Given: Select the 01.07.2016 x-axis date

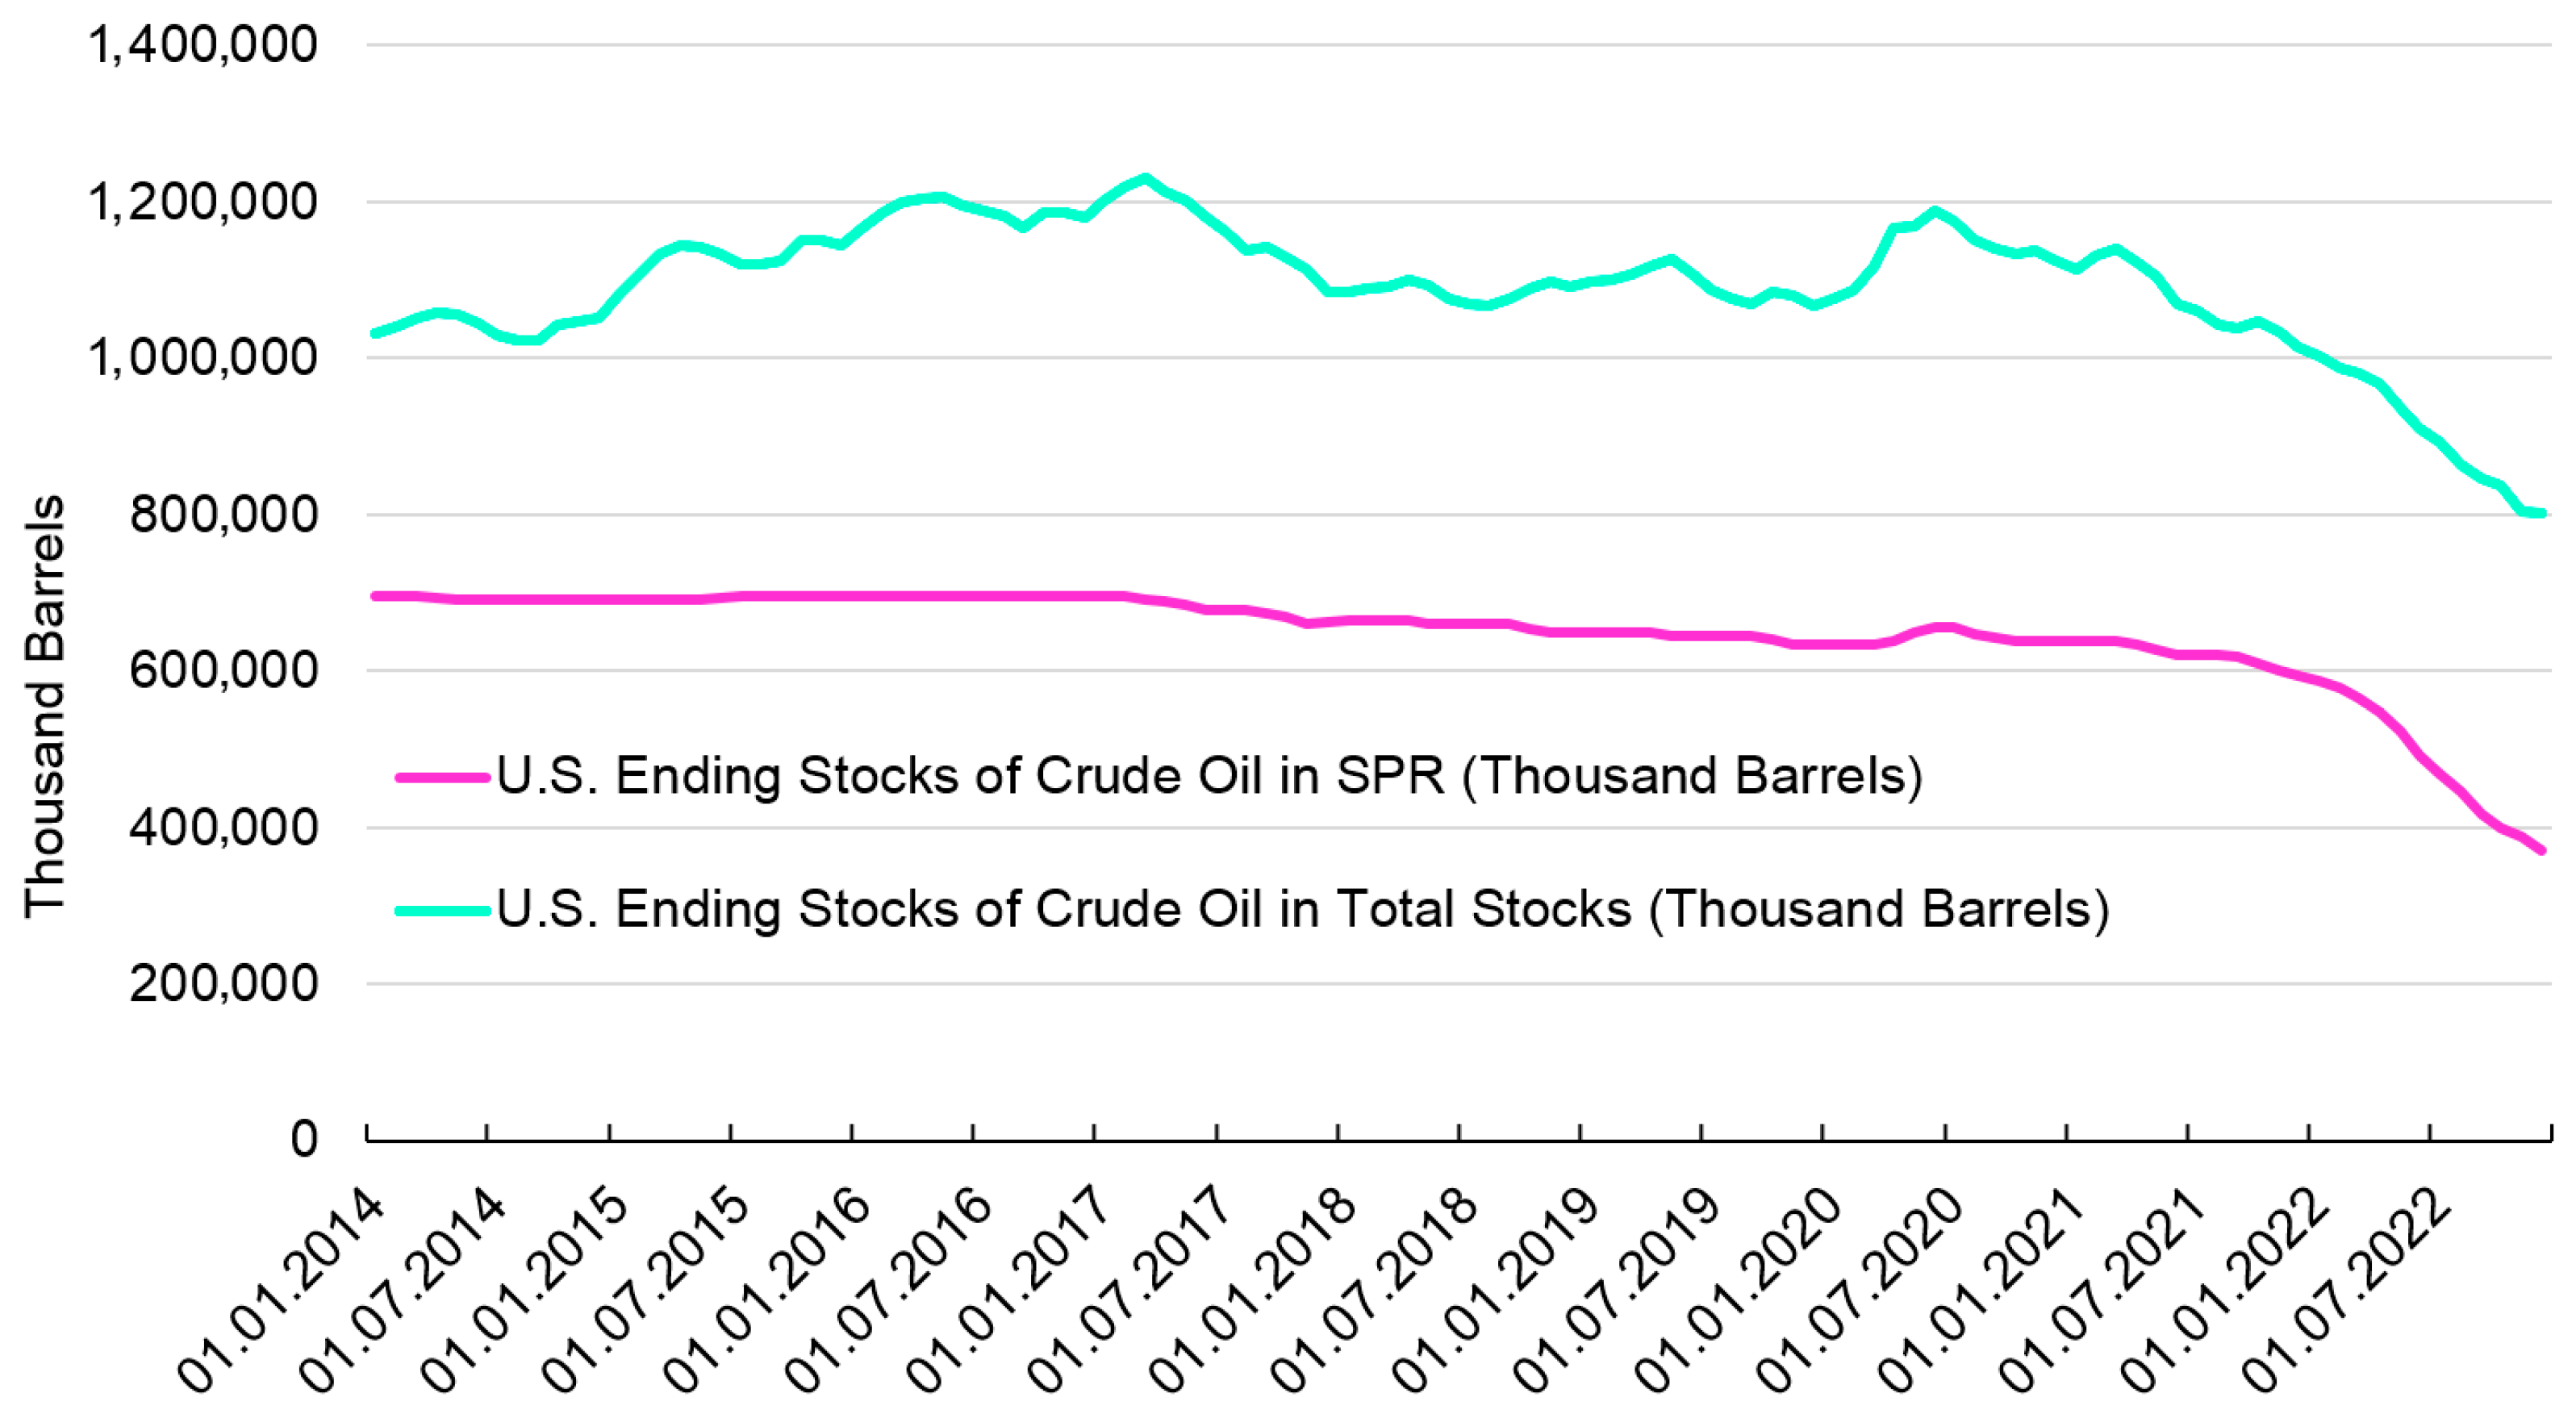Looking at the screenshot, I should 889,1290.
